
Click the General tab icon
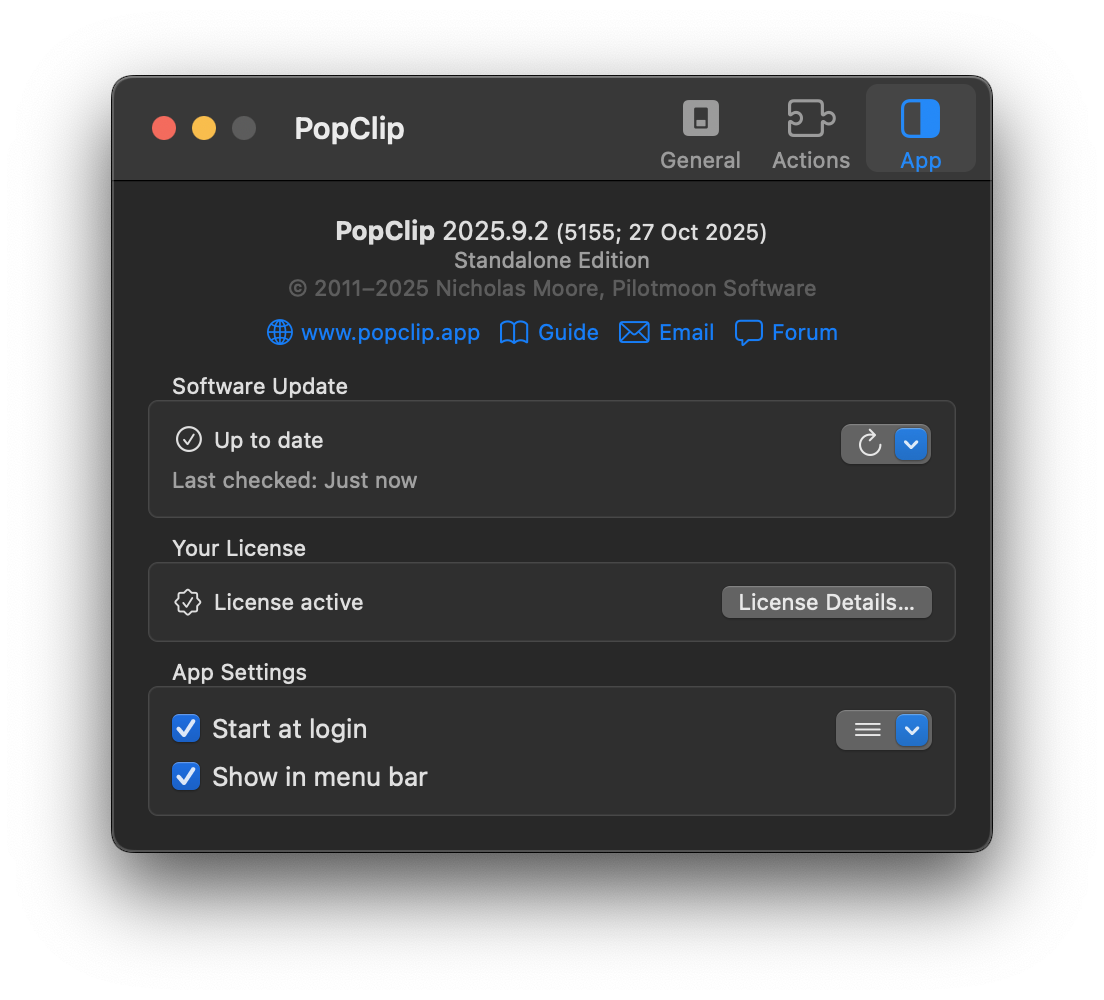click(x=700, y=118)
